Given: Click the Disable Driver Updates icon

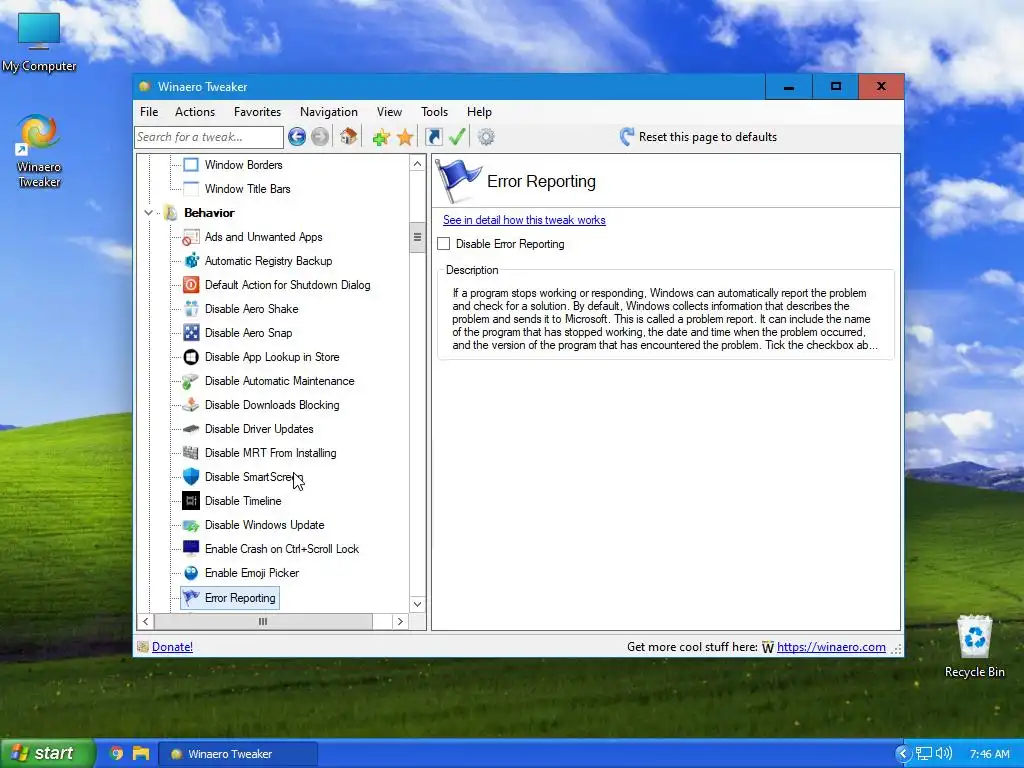Looking at the screenshot, I should coord(191,429).
